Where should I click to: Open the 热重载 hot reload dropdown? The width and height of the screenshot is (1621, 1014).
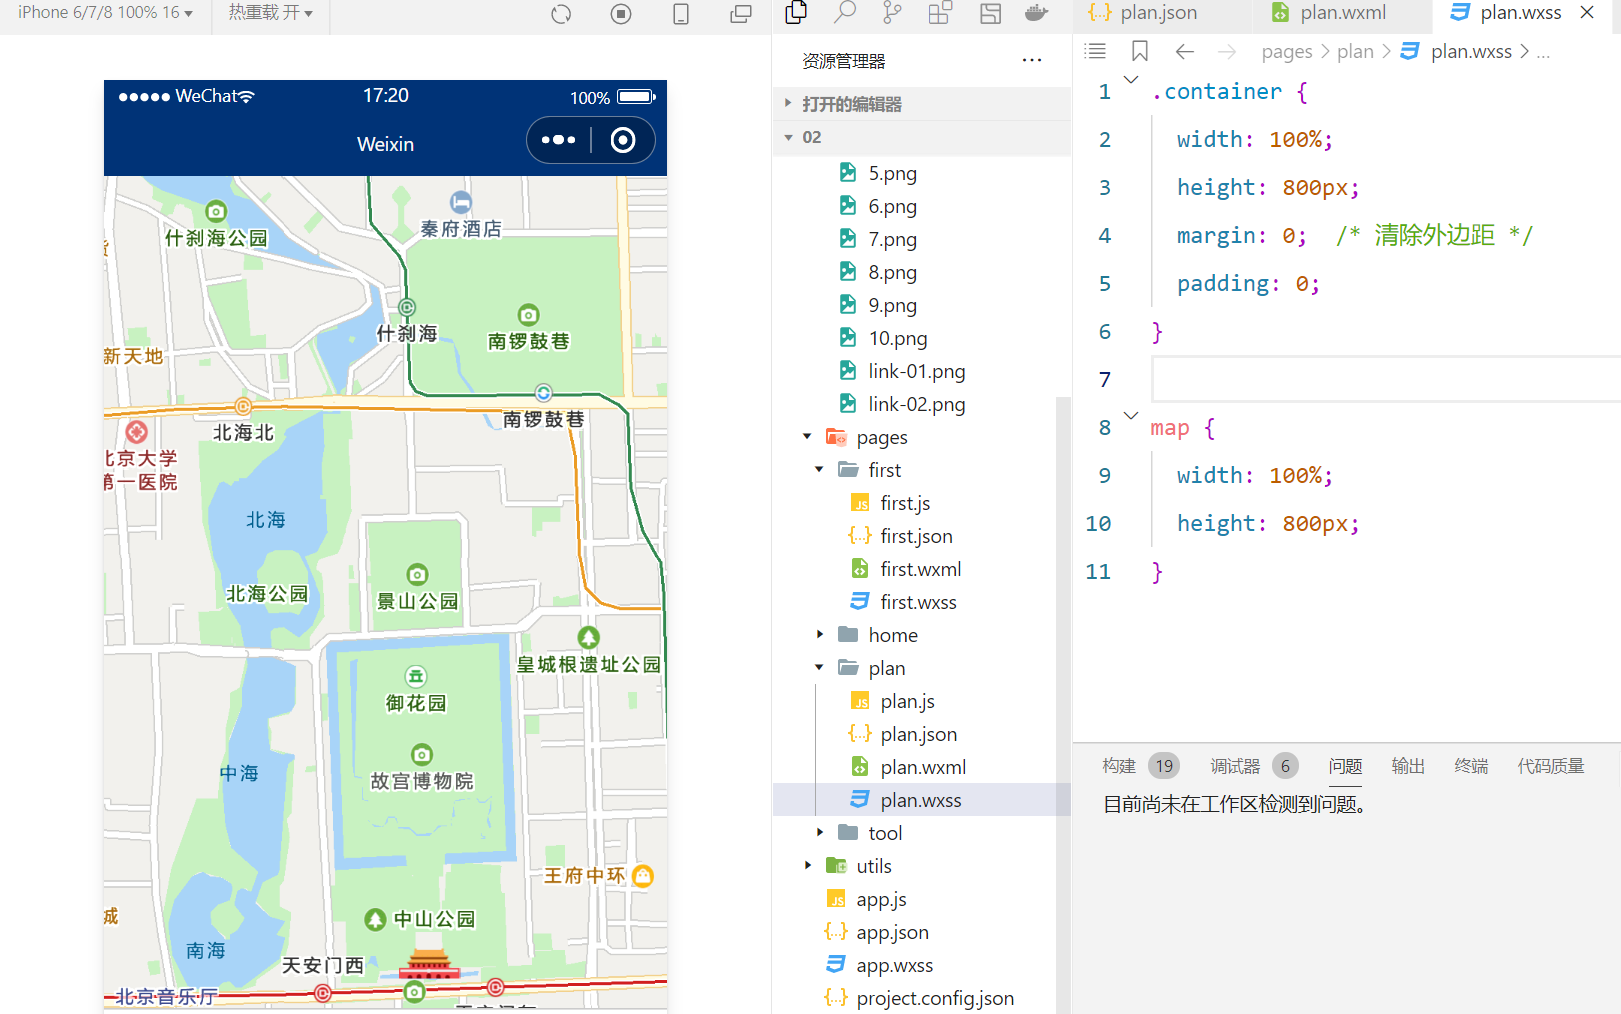(x=270, y=13)
